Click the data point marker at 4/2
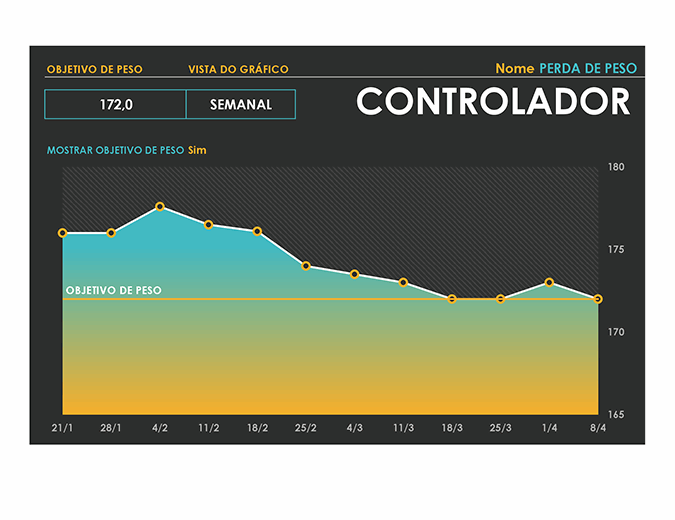The image size is (675, 520). (160, 207)
